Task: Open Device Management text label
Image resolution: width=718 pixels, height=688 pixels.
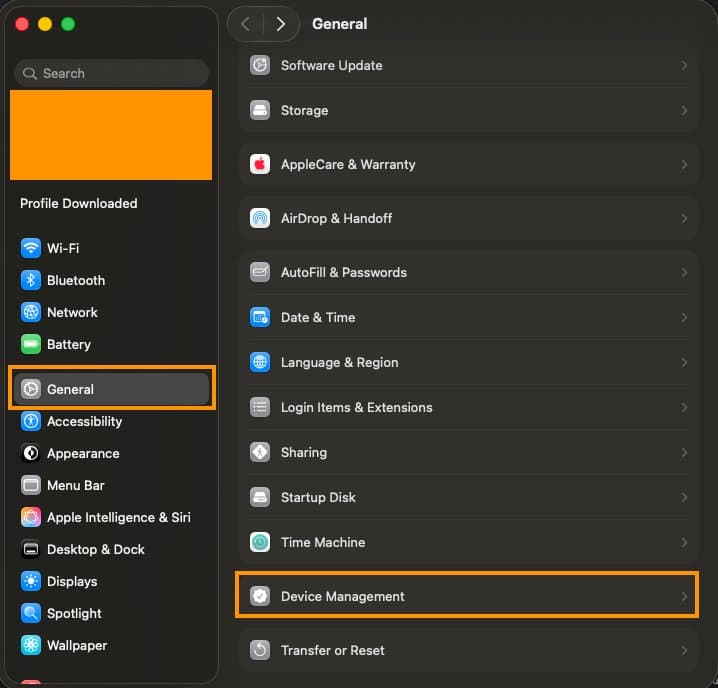Action: point(343,596)
